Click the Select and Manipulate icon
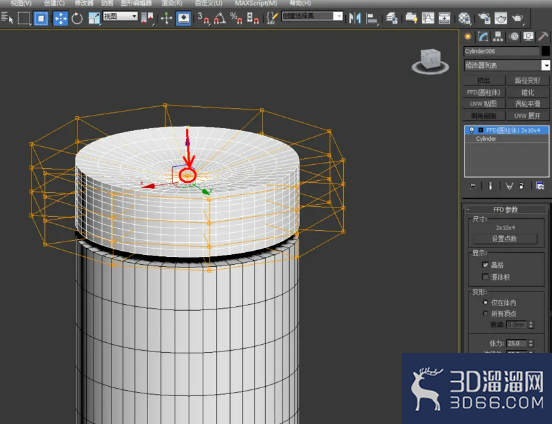 point(166,18)
